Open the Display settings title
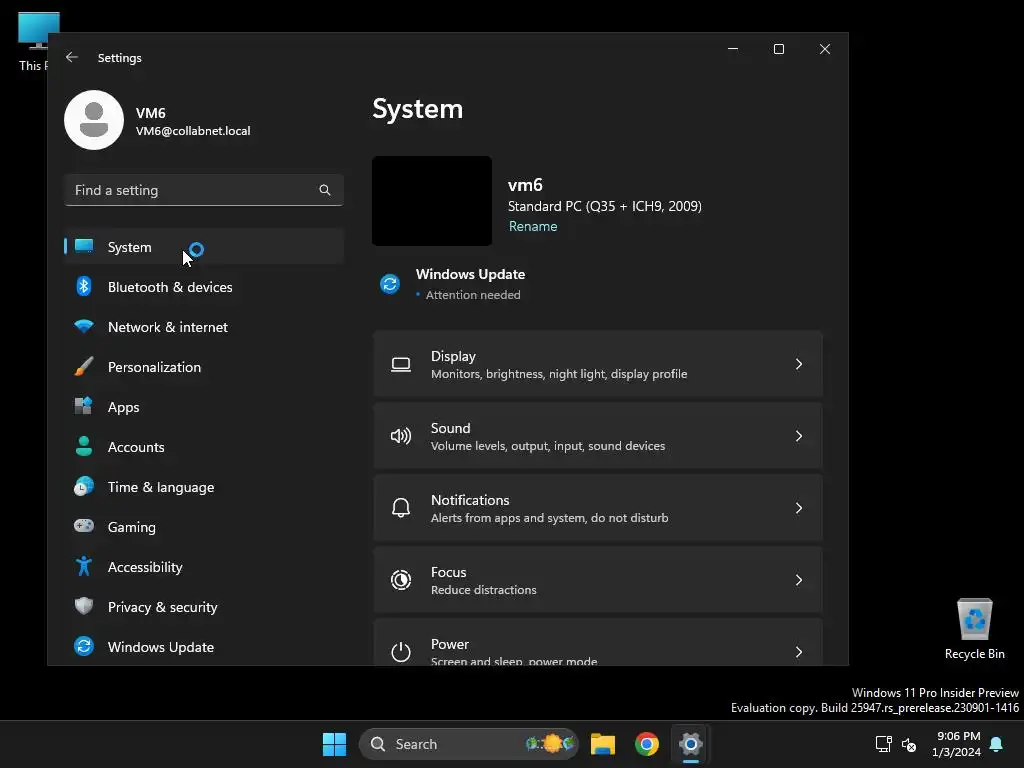The image size is (1024, 768). click(x=453, y=356)
